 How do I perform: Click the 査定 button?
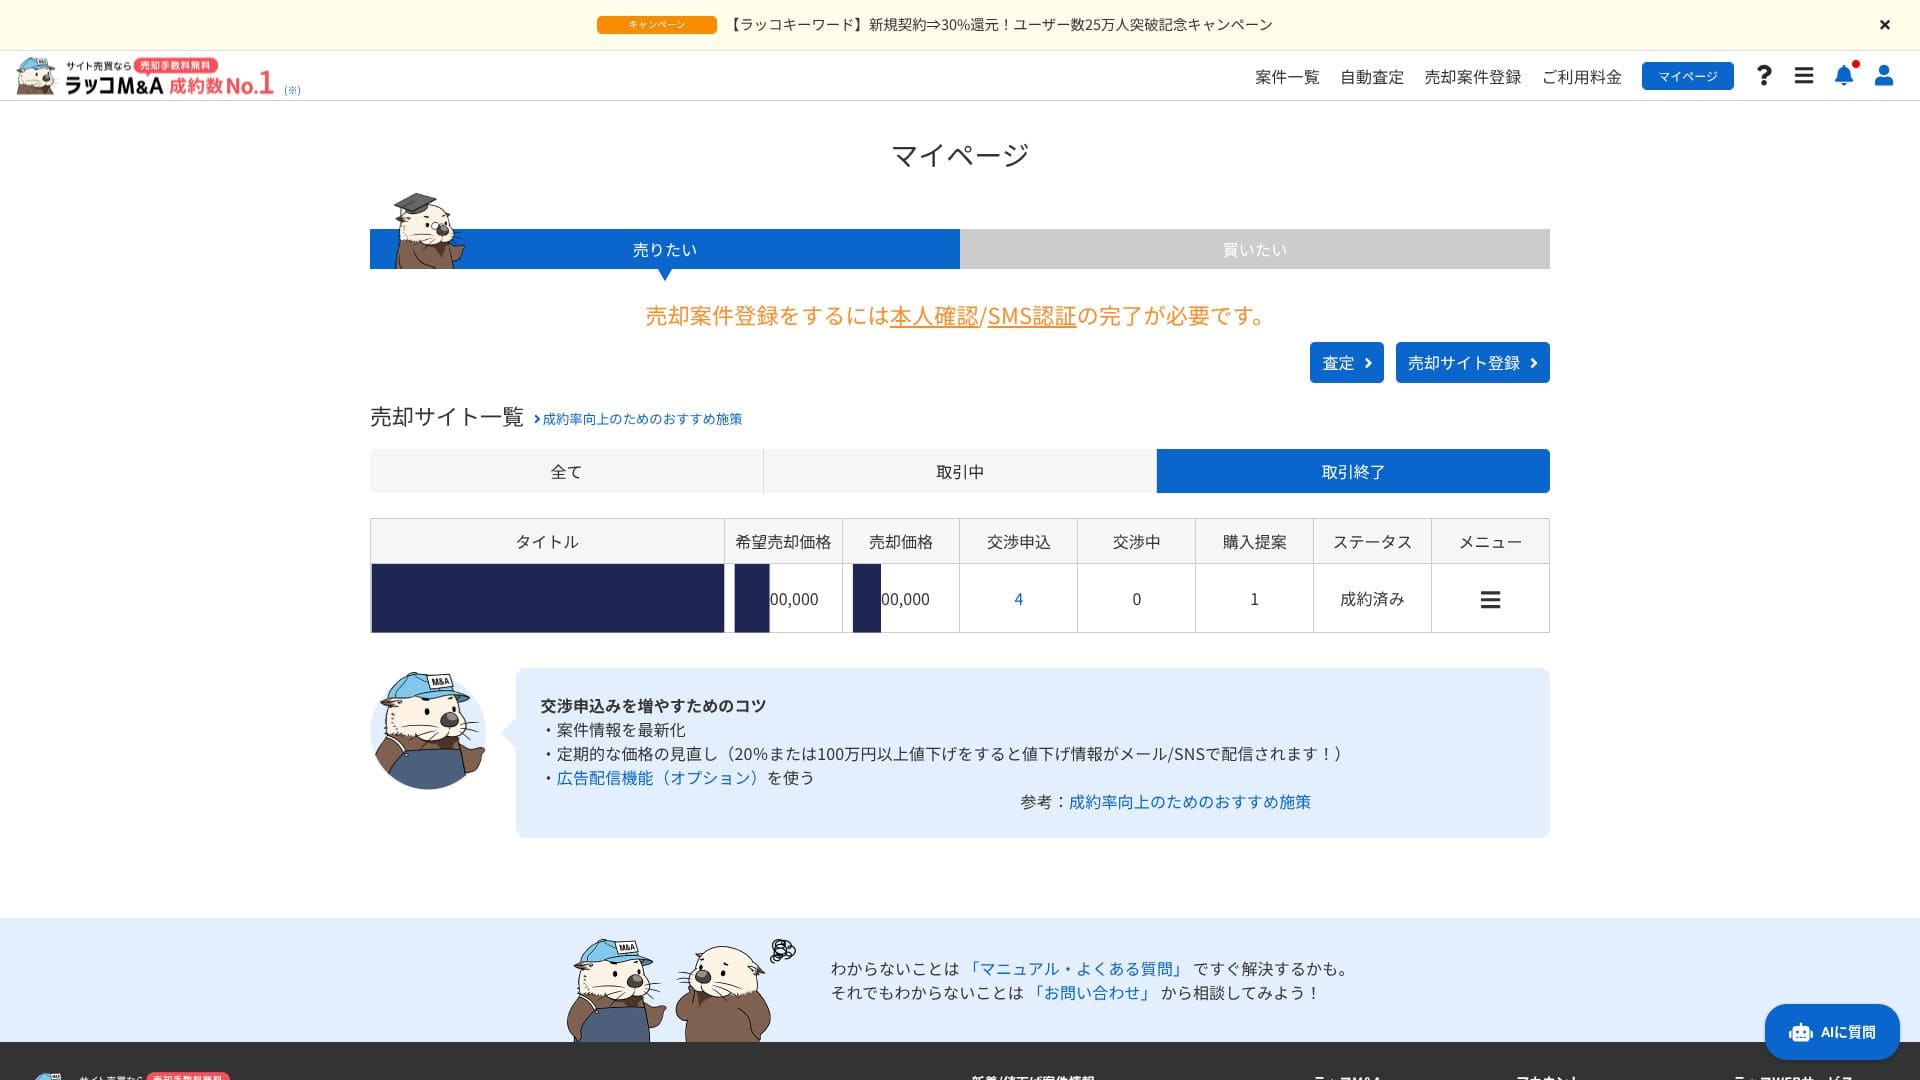1346,363
